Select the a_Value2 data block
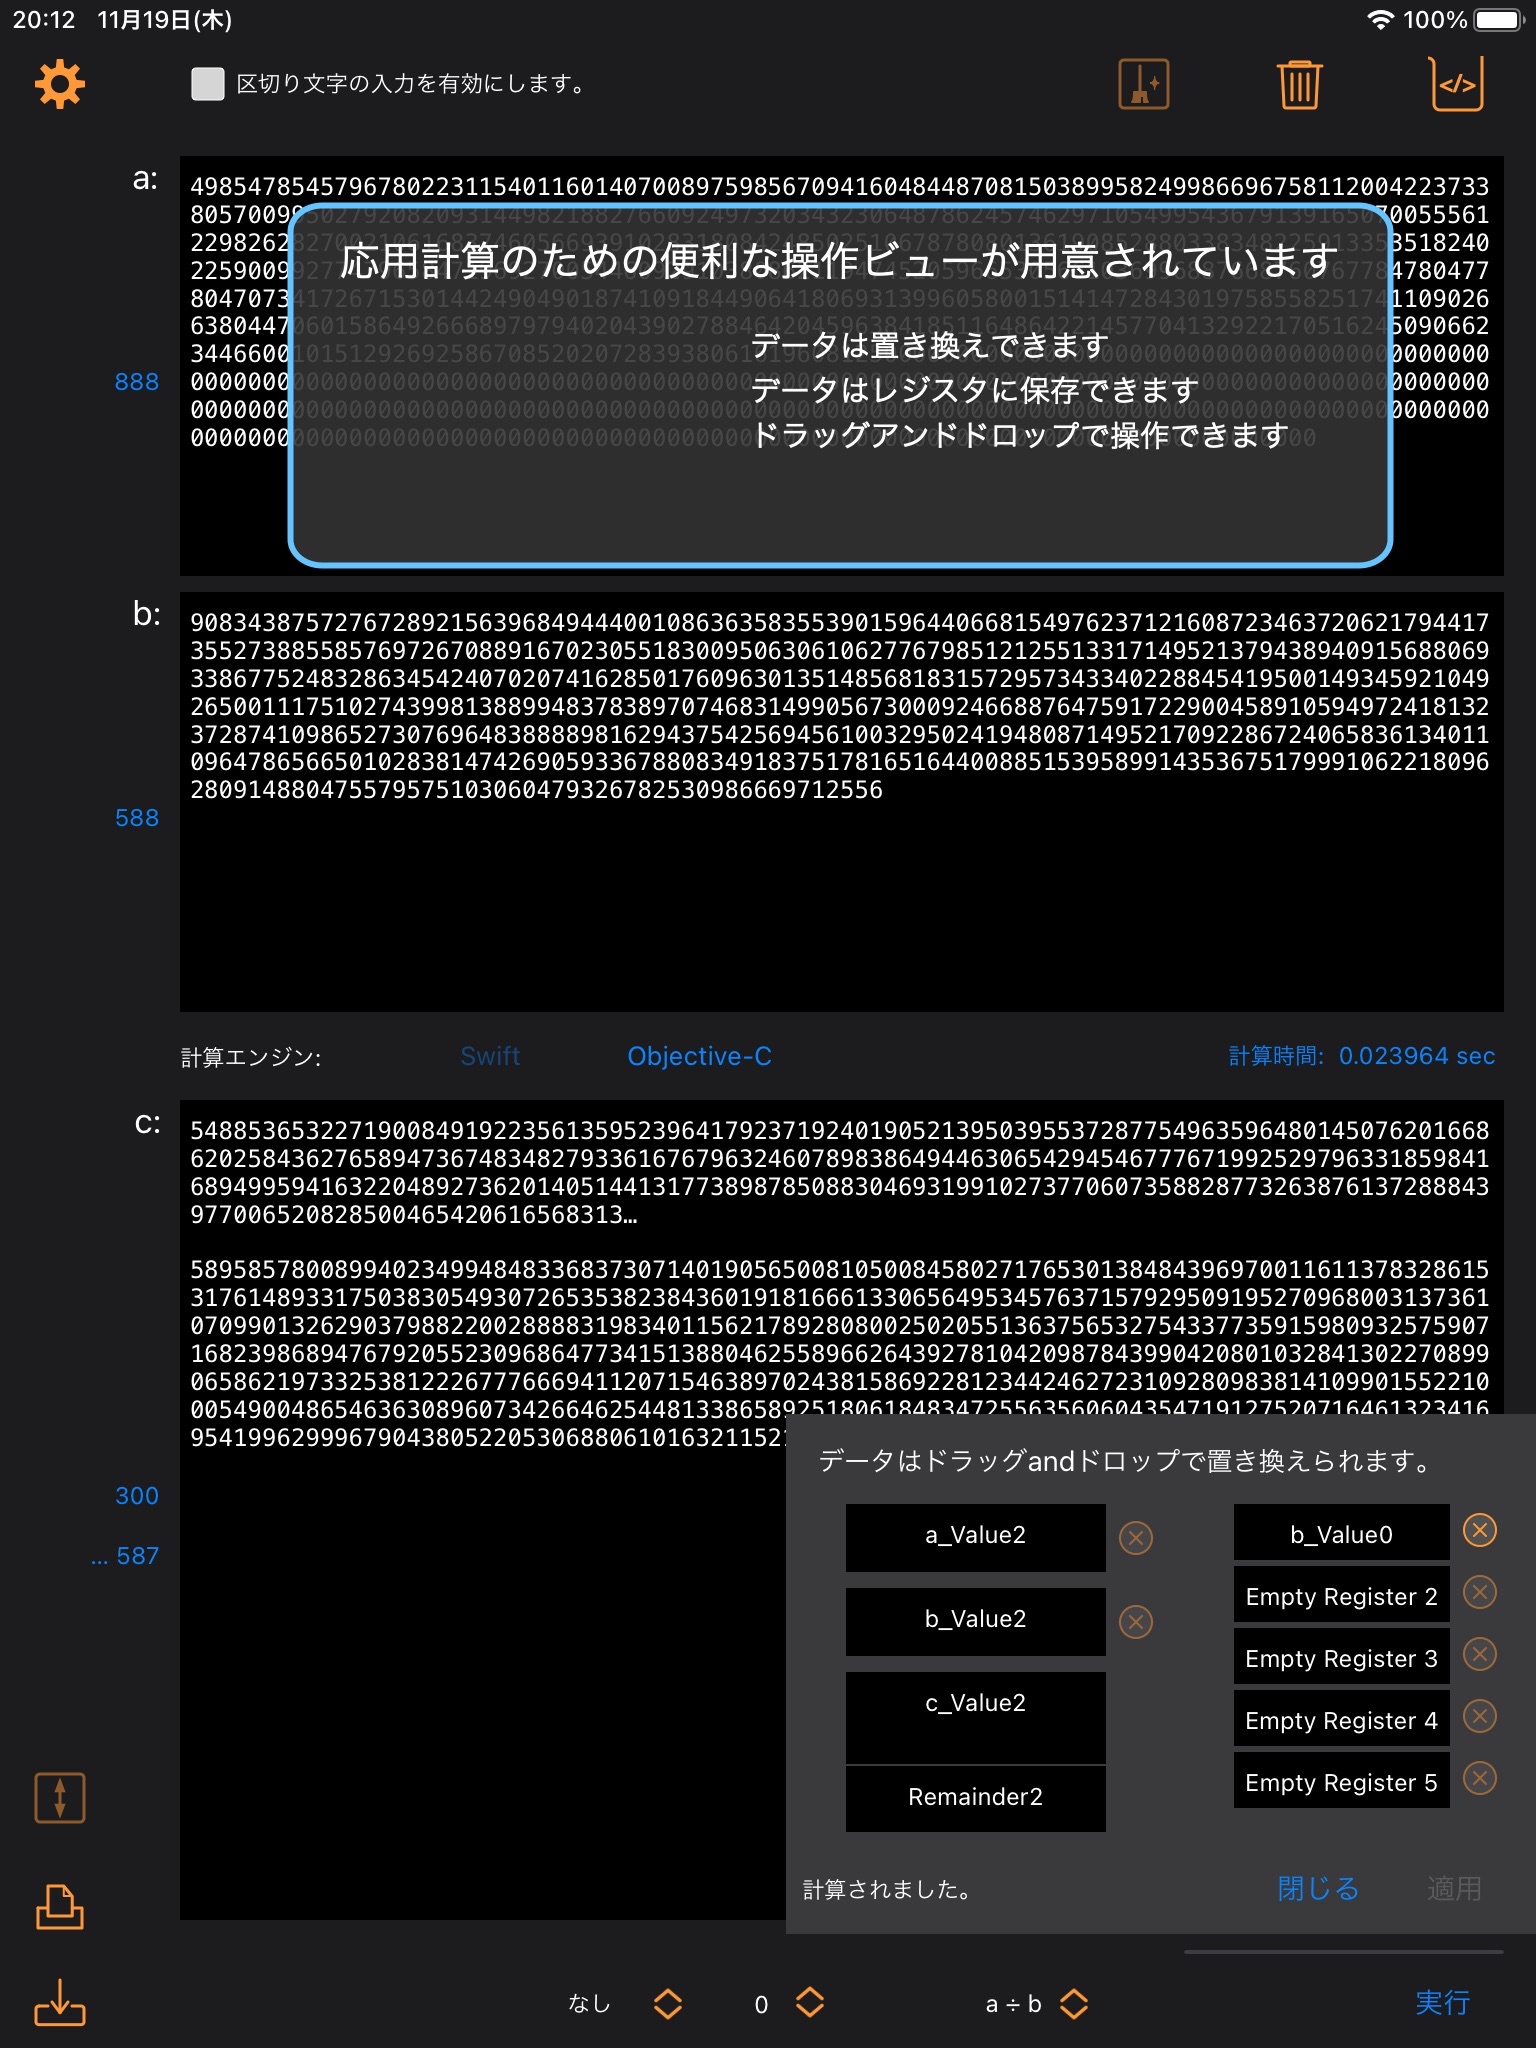The width and height of the screenshot is (1536, 2048). (x=975, y=1537)
